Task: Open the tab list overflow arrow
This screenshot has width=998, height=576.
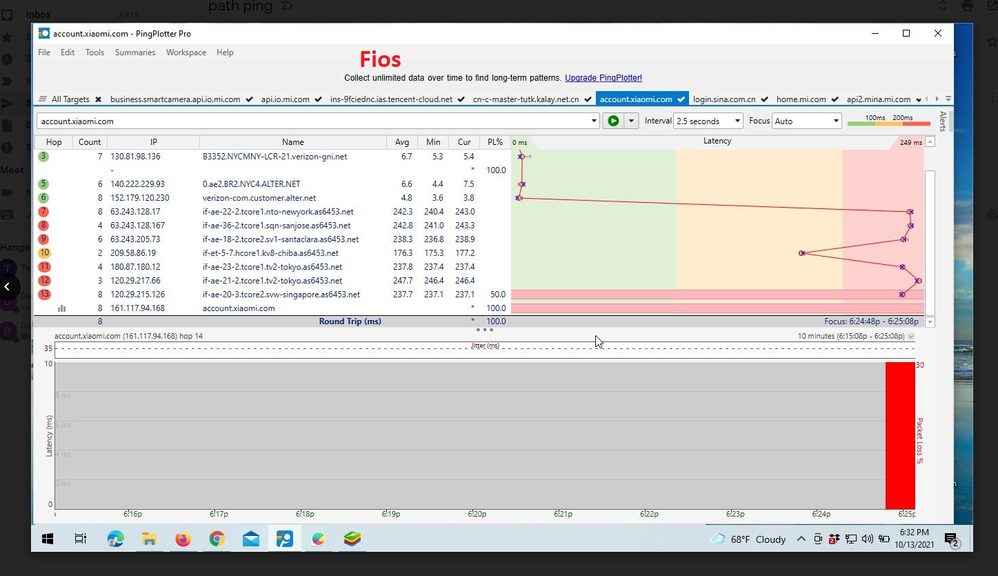Action: coord(948,99)
